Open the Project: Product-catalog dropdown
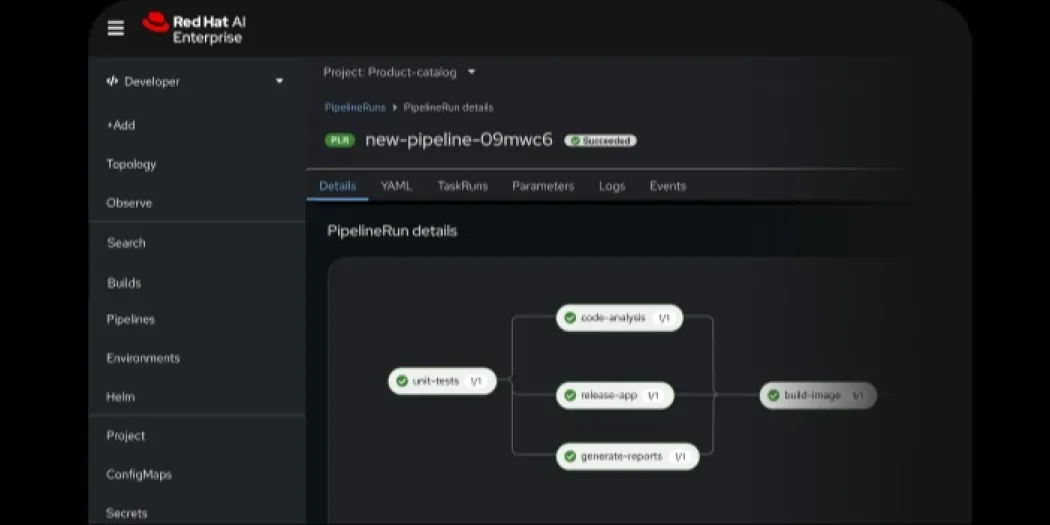Image resolution: width=1050 pixels, height=525 pixels. (x=399, y=72)
